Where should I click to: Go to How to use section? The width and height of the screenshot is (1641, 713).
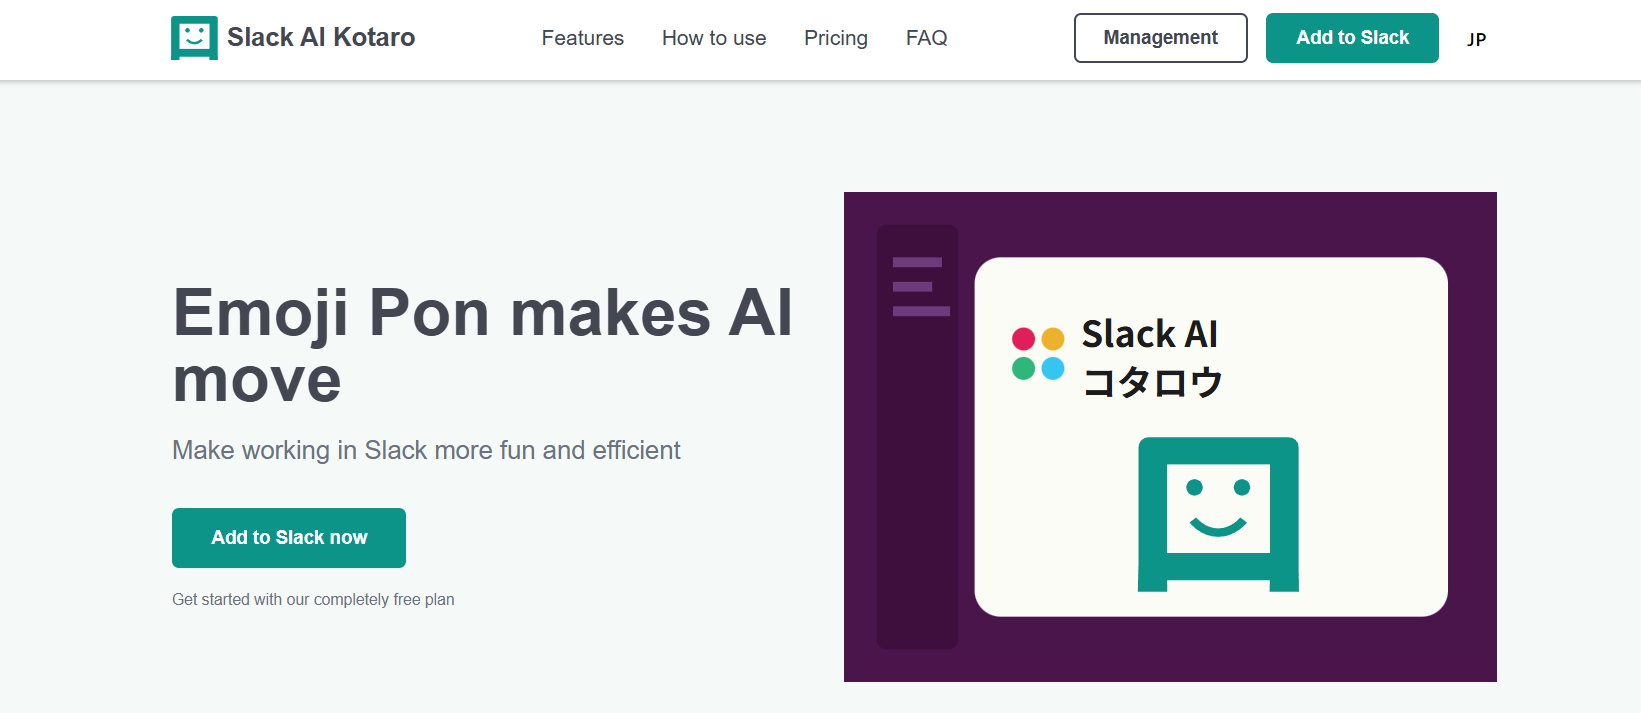[x=714, y=38]
